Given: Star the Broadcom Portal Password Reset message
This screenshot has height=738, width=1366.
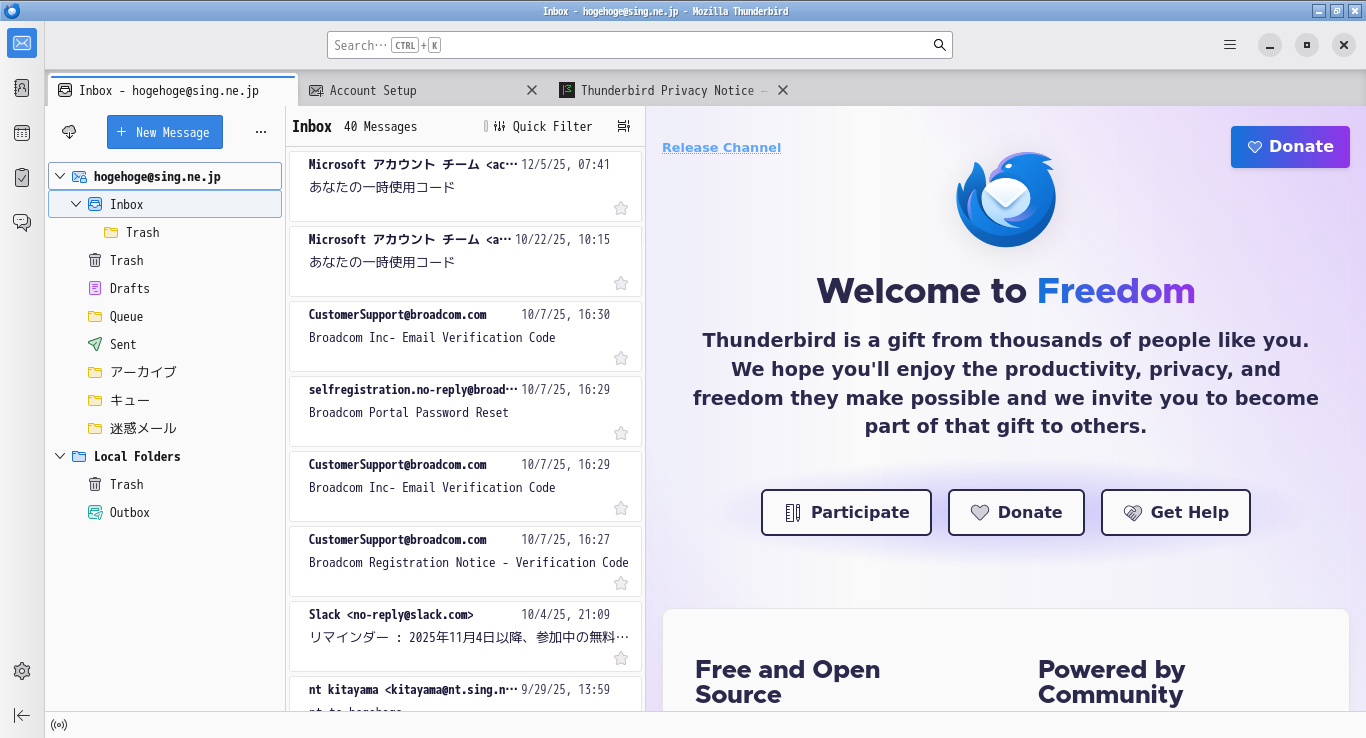Looking at the screenshot, I should coord(621,433).
